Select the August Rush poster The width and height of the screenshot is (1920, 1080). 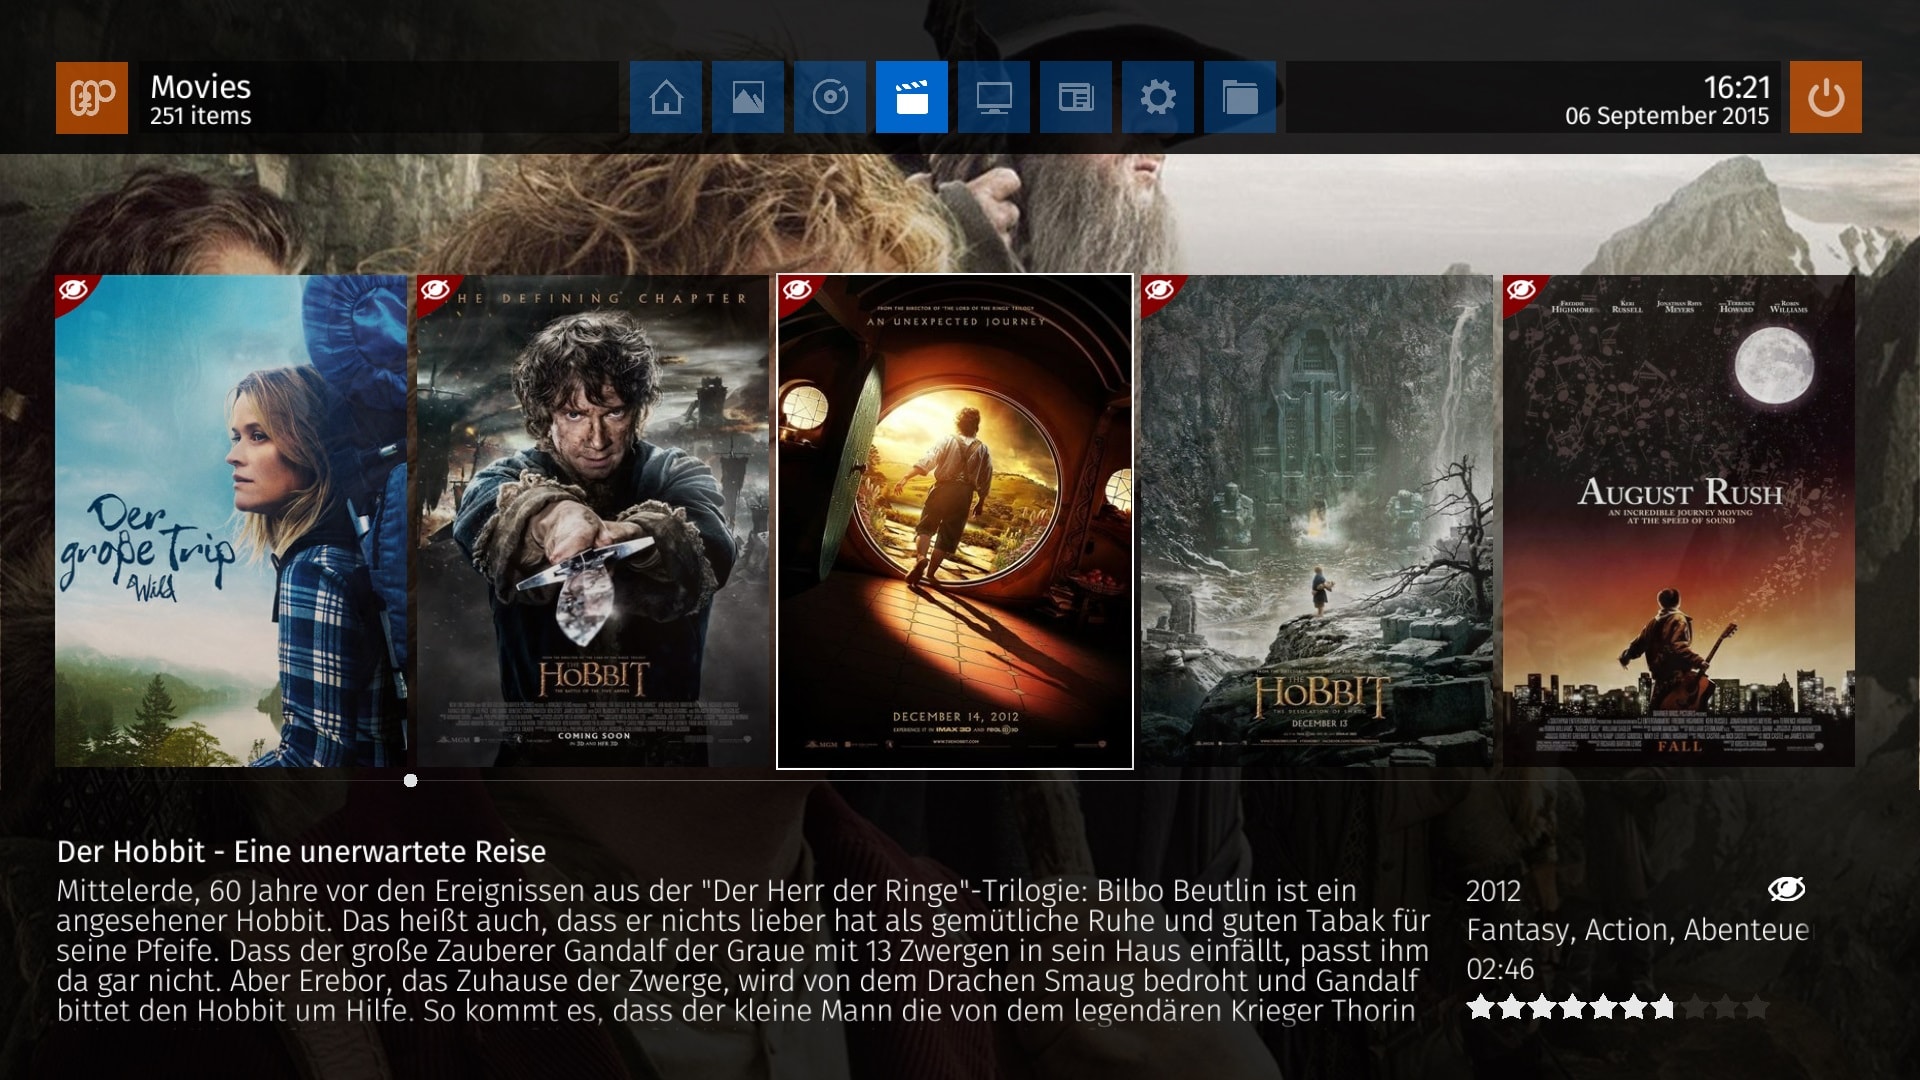1679,521
